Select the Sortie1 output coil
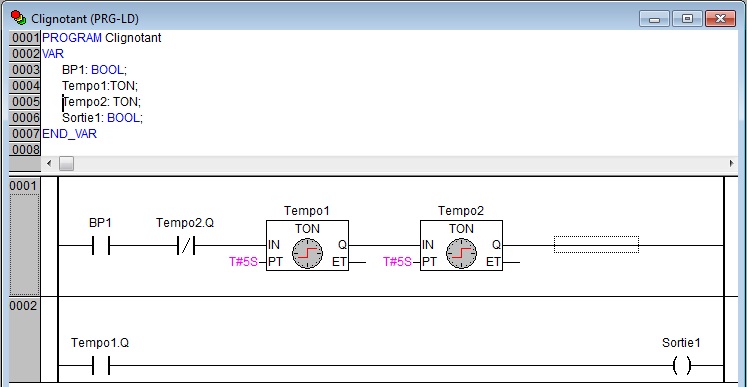 (681, 366)
